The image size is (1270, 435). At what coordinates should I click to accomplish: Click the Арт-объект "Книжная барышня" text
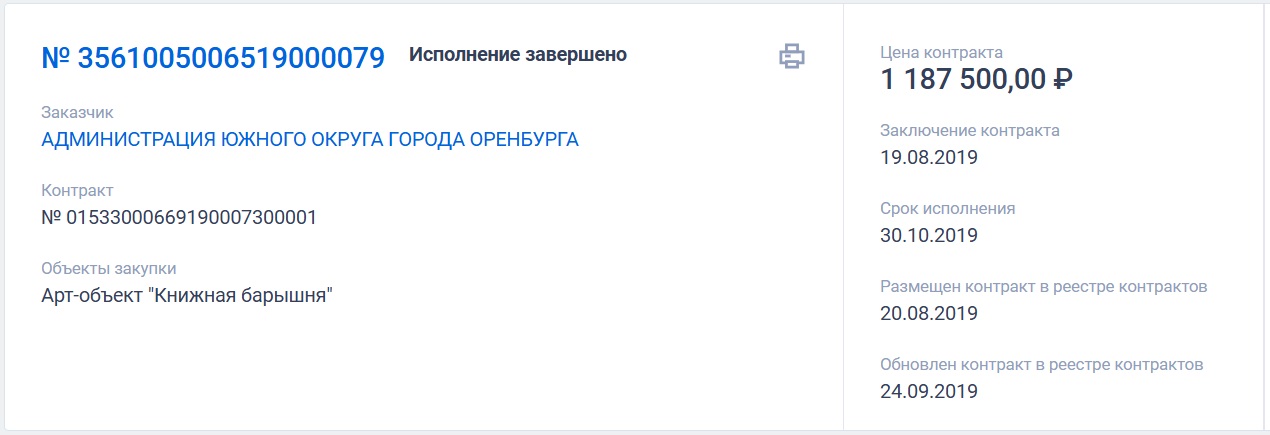(x=187, y=296)
